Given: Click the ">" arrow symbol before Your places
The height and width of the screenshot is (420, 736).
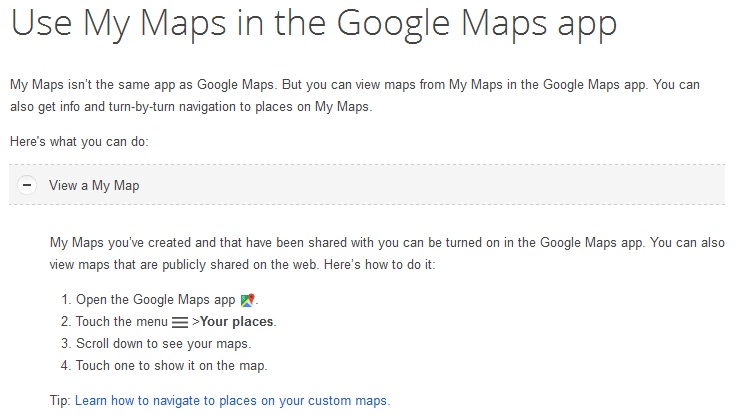Looking at the screenshot, I should pyautogui.click(x=196, y=321).
